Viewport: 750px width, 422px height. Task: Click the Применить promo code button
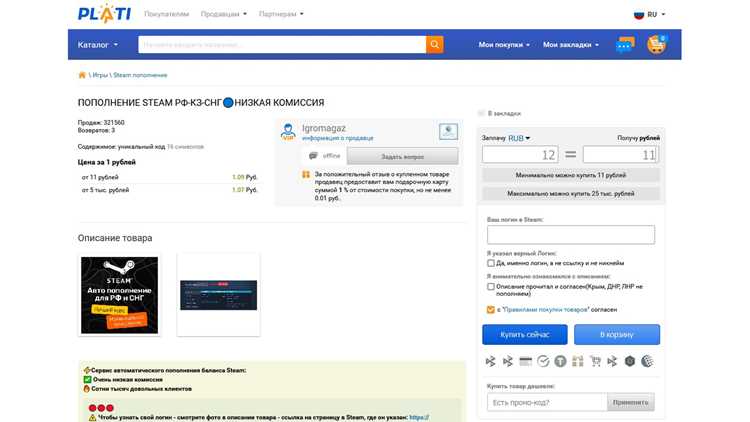coord(630,402)
